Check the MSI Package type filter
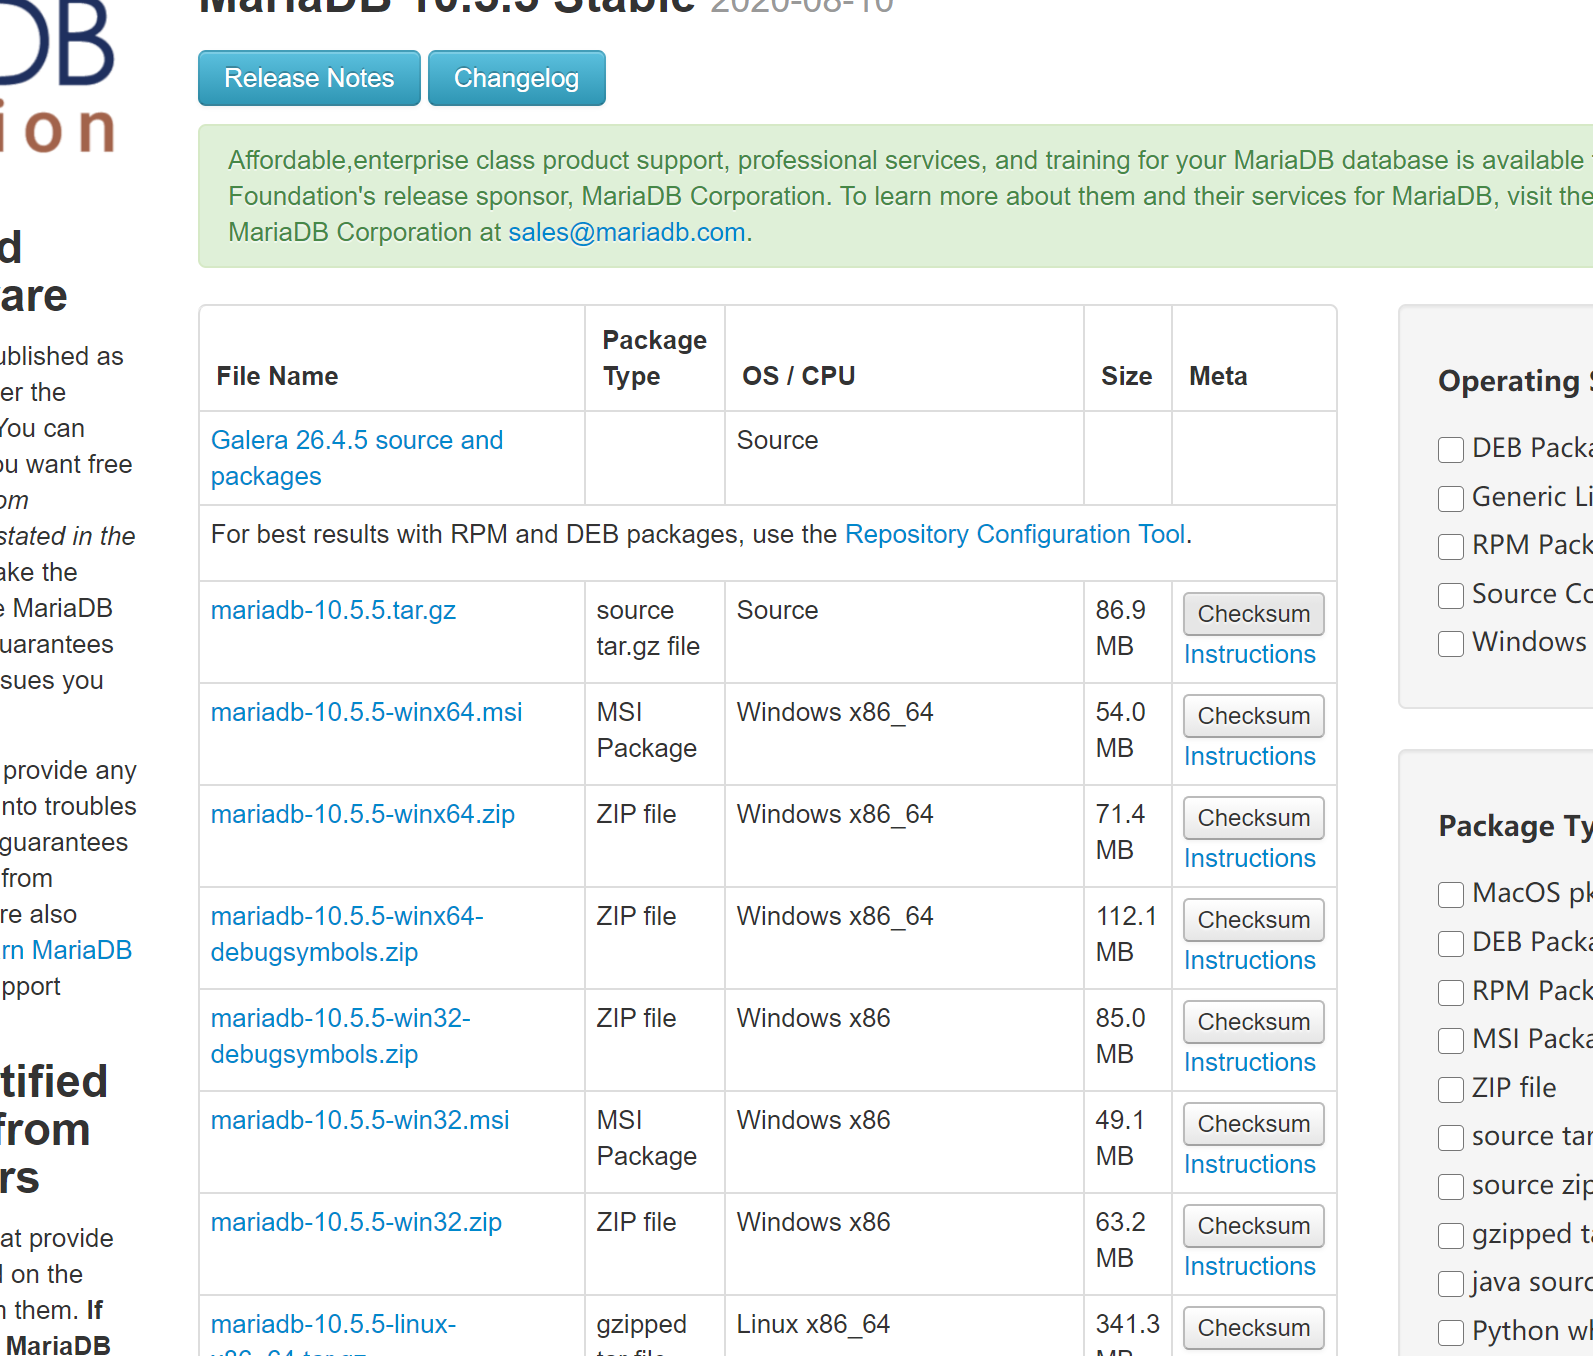The image size is (1593, 1356). (x=1451, y=1040)
